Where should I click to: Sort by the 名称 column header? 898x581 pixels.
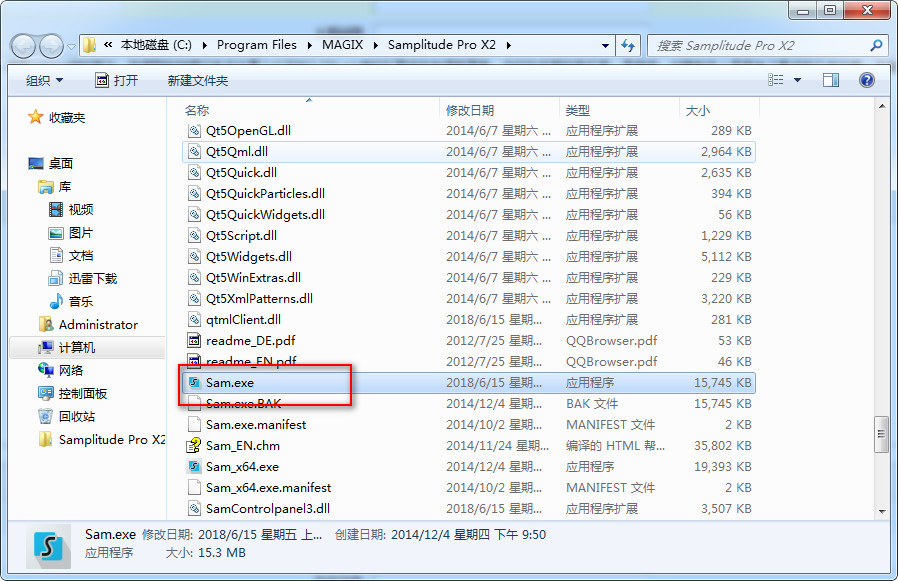(196, 110)
